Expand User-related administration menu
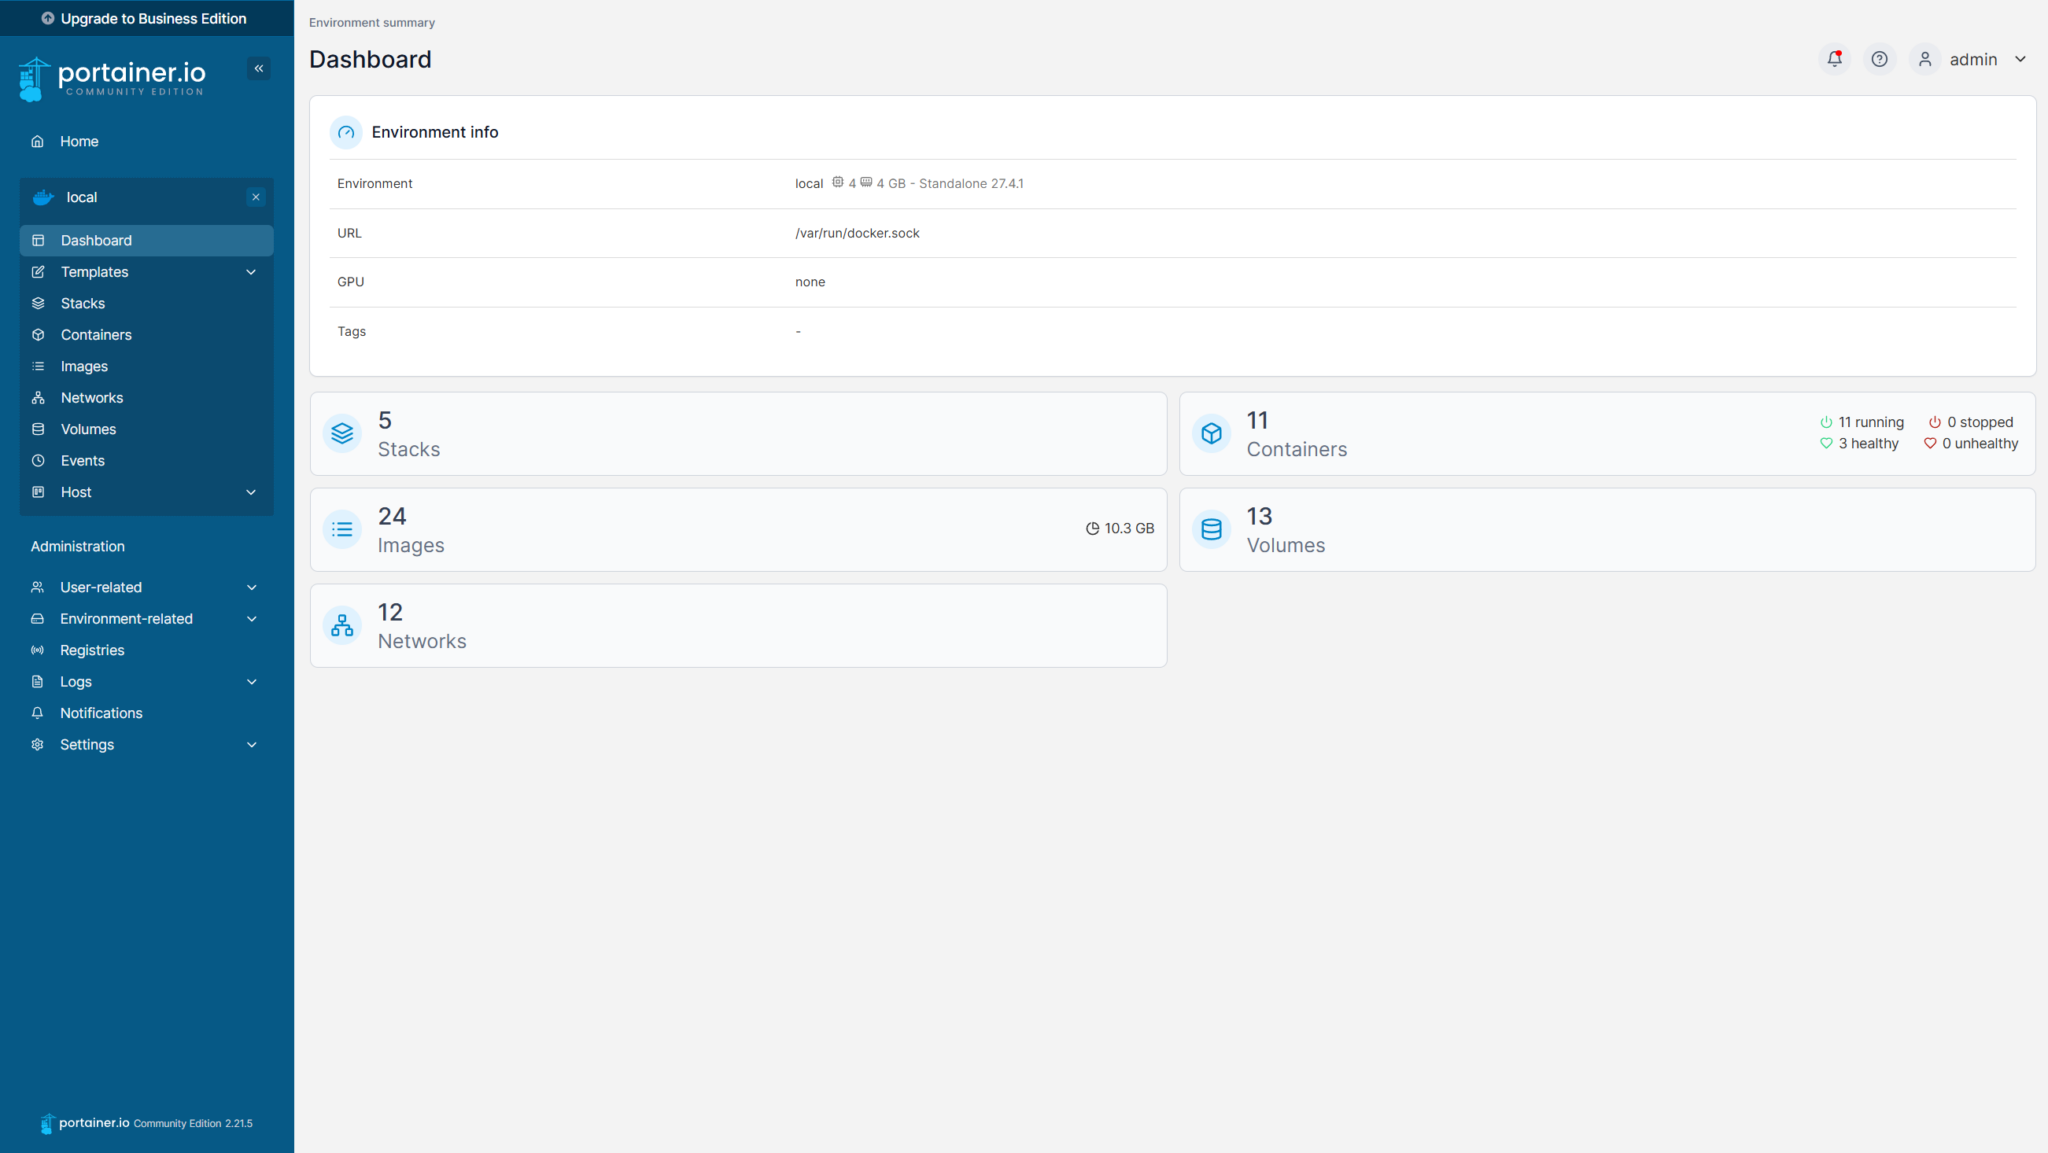The width and height of the screenshot is (2048, 1153). (x=251, y=587)
